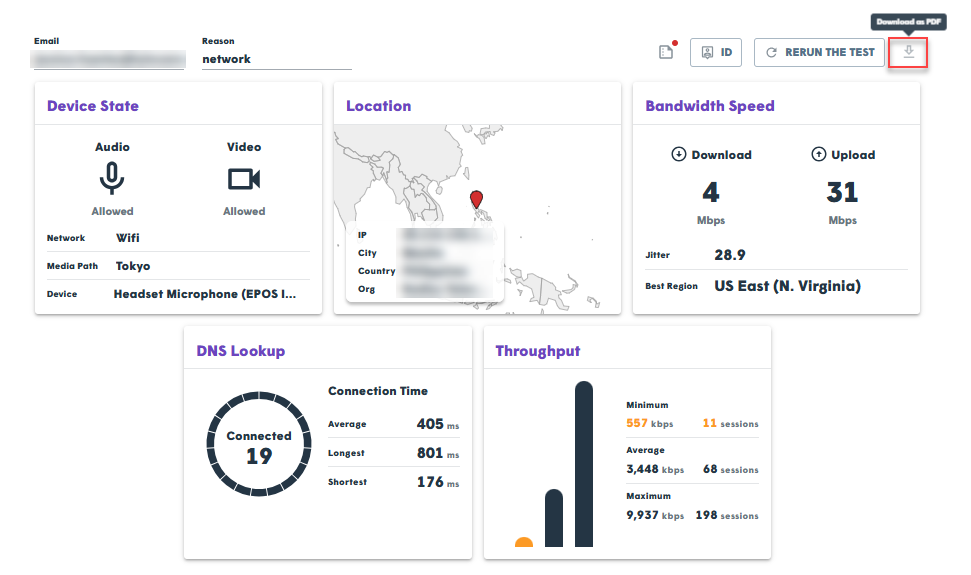The image size is (971, 575).
Task: Click the audio microphone icon
Action: click(112, 179)
